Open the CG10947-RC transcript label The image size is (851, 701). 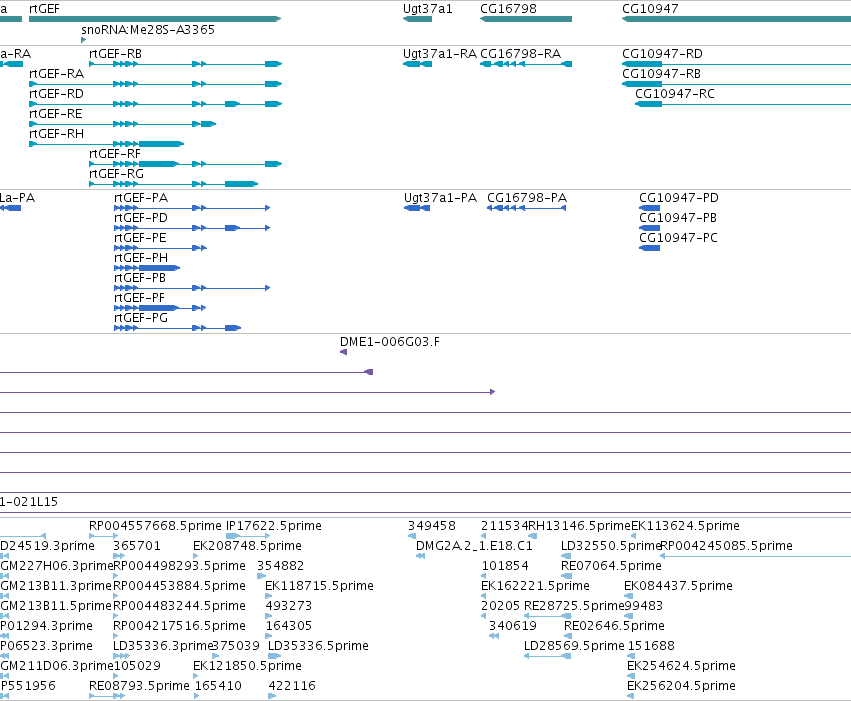675,94
